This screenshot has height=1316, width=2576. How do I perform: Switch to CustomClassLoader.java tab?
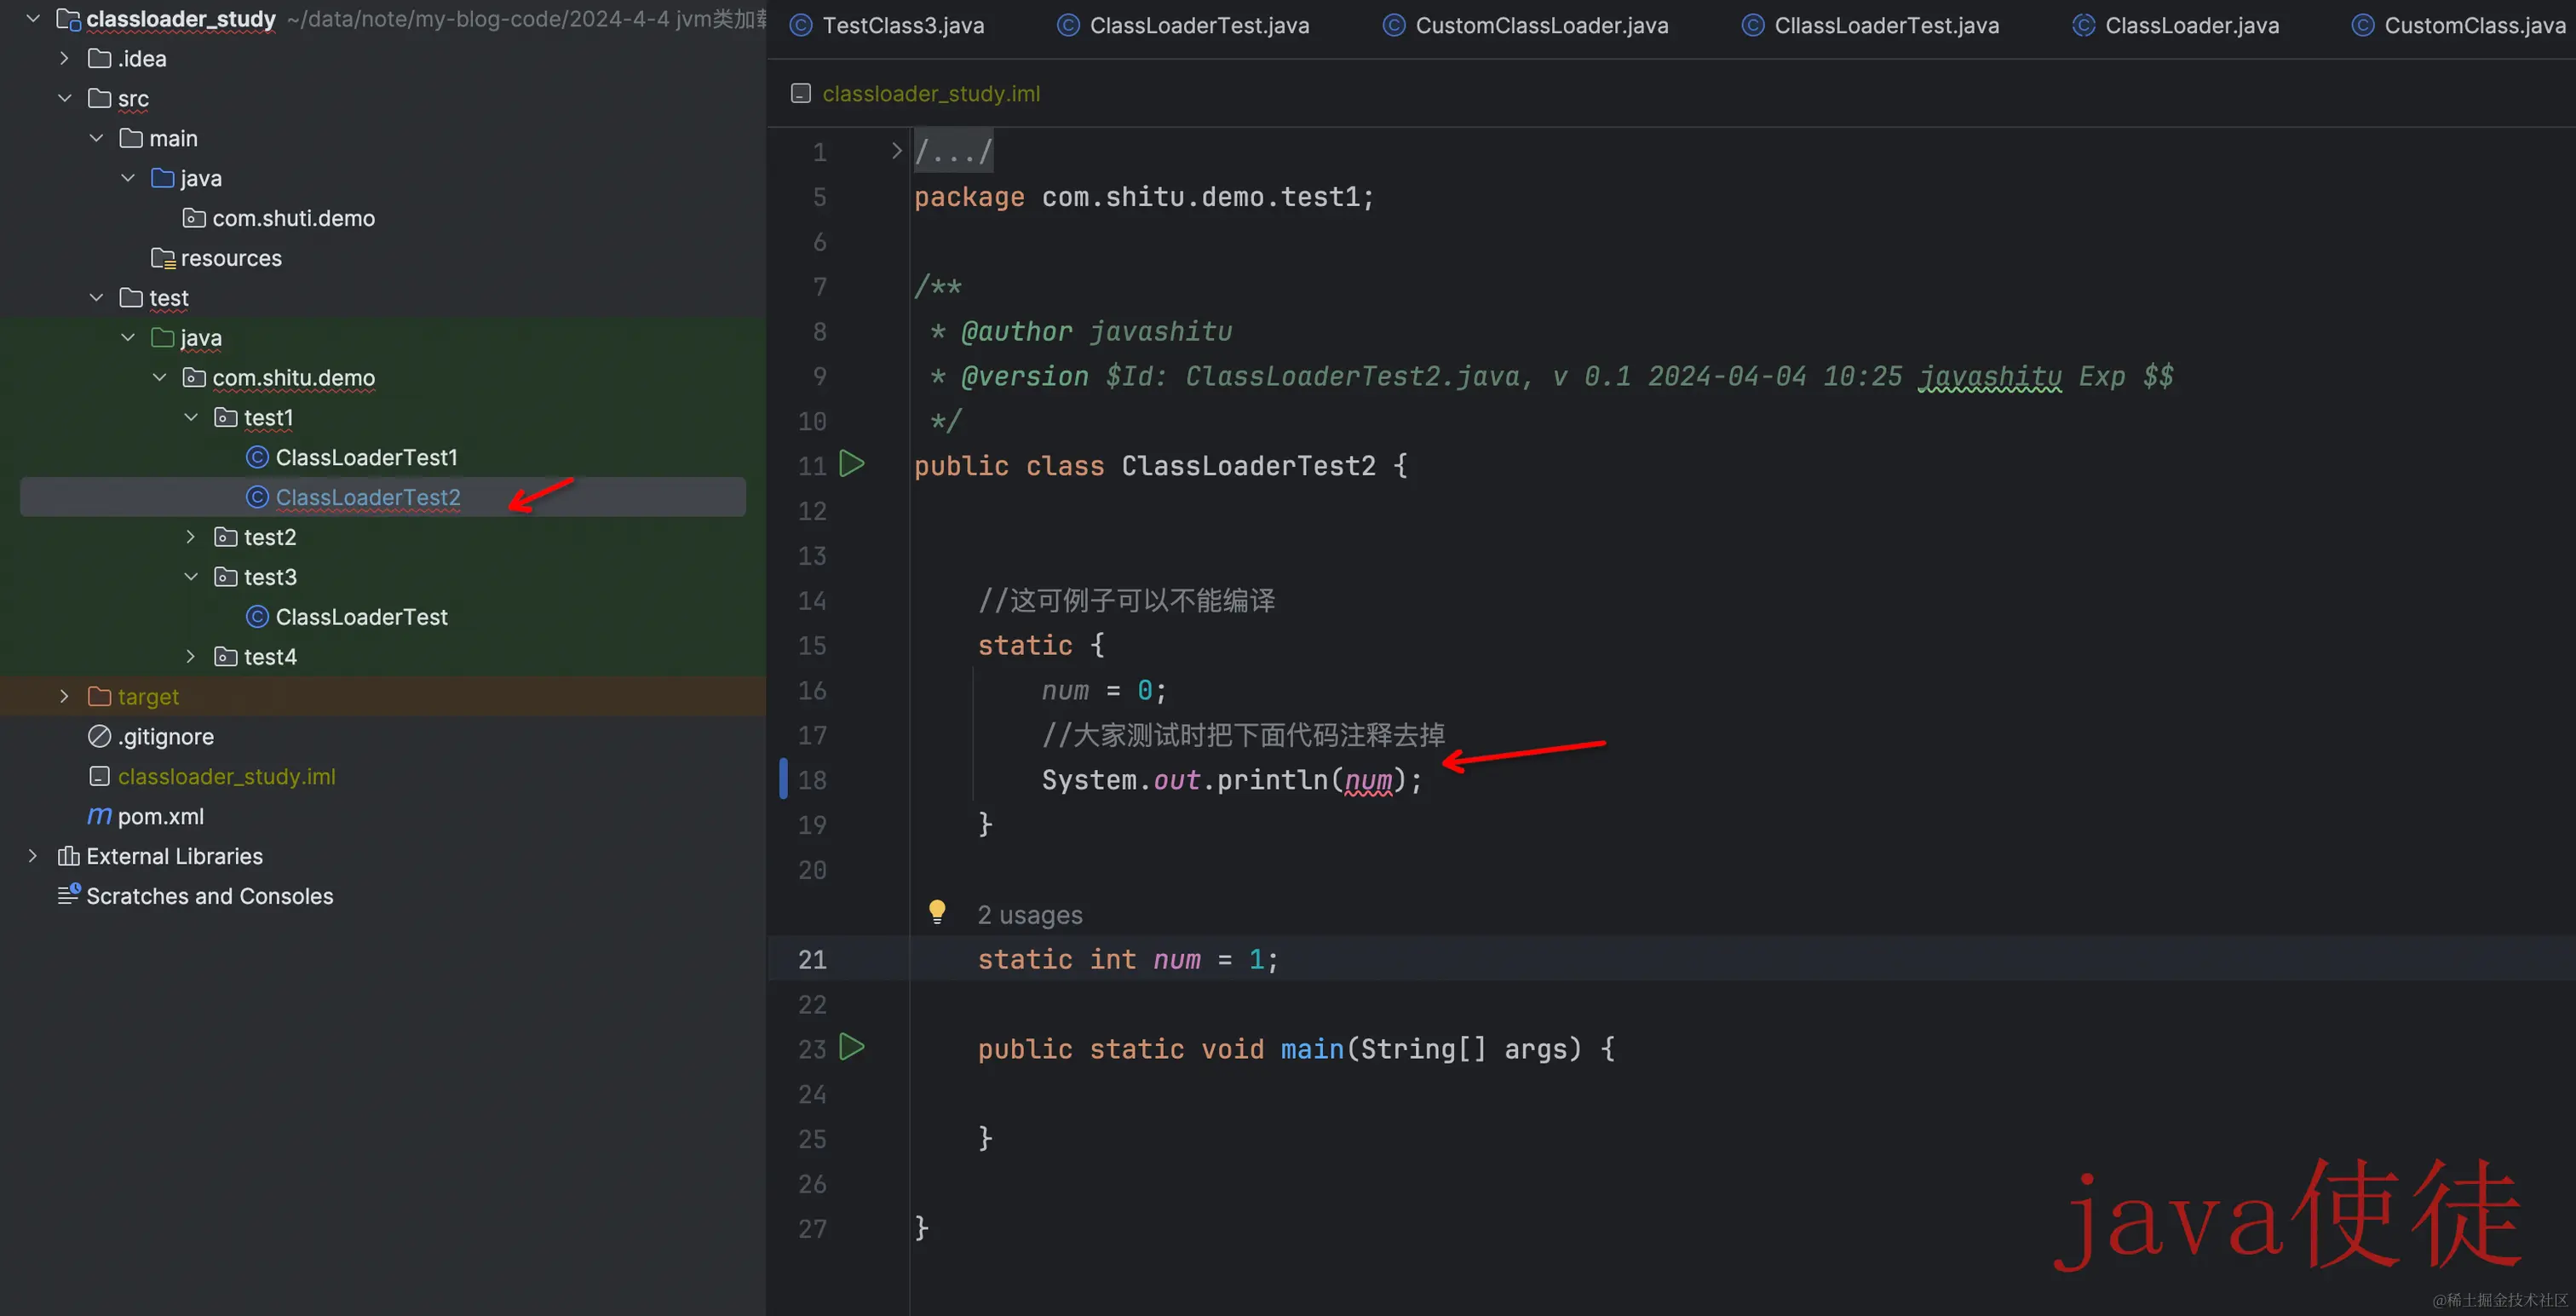(x=1525, y=25)
